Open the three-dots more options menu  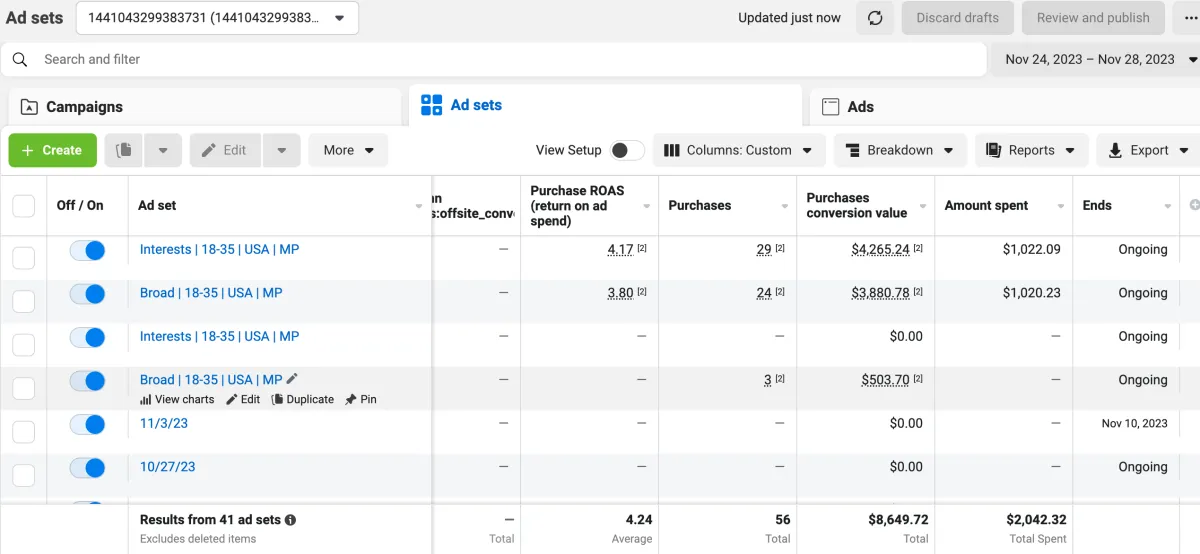pyautogui.click(x=1190, y=18)
